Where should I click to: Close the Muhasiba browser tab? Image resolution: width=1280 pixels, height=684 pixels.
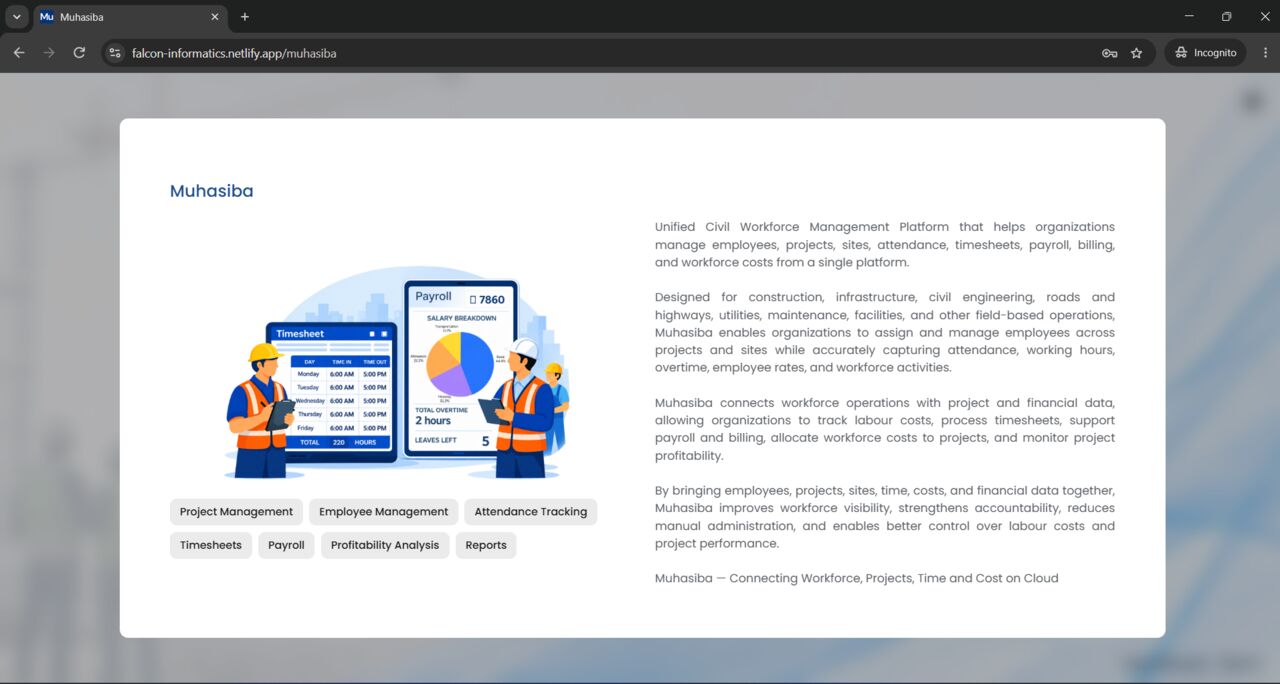[x=215, y=17]
